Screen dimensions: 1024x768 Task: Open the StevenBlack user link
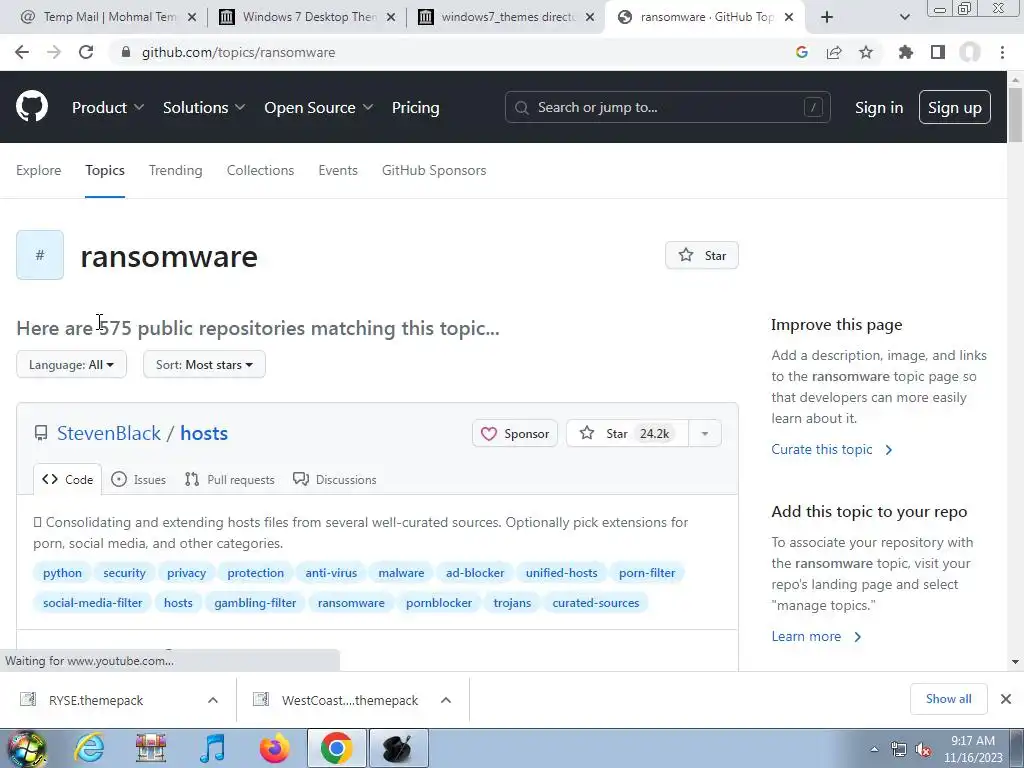click(108, 433)
